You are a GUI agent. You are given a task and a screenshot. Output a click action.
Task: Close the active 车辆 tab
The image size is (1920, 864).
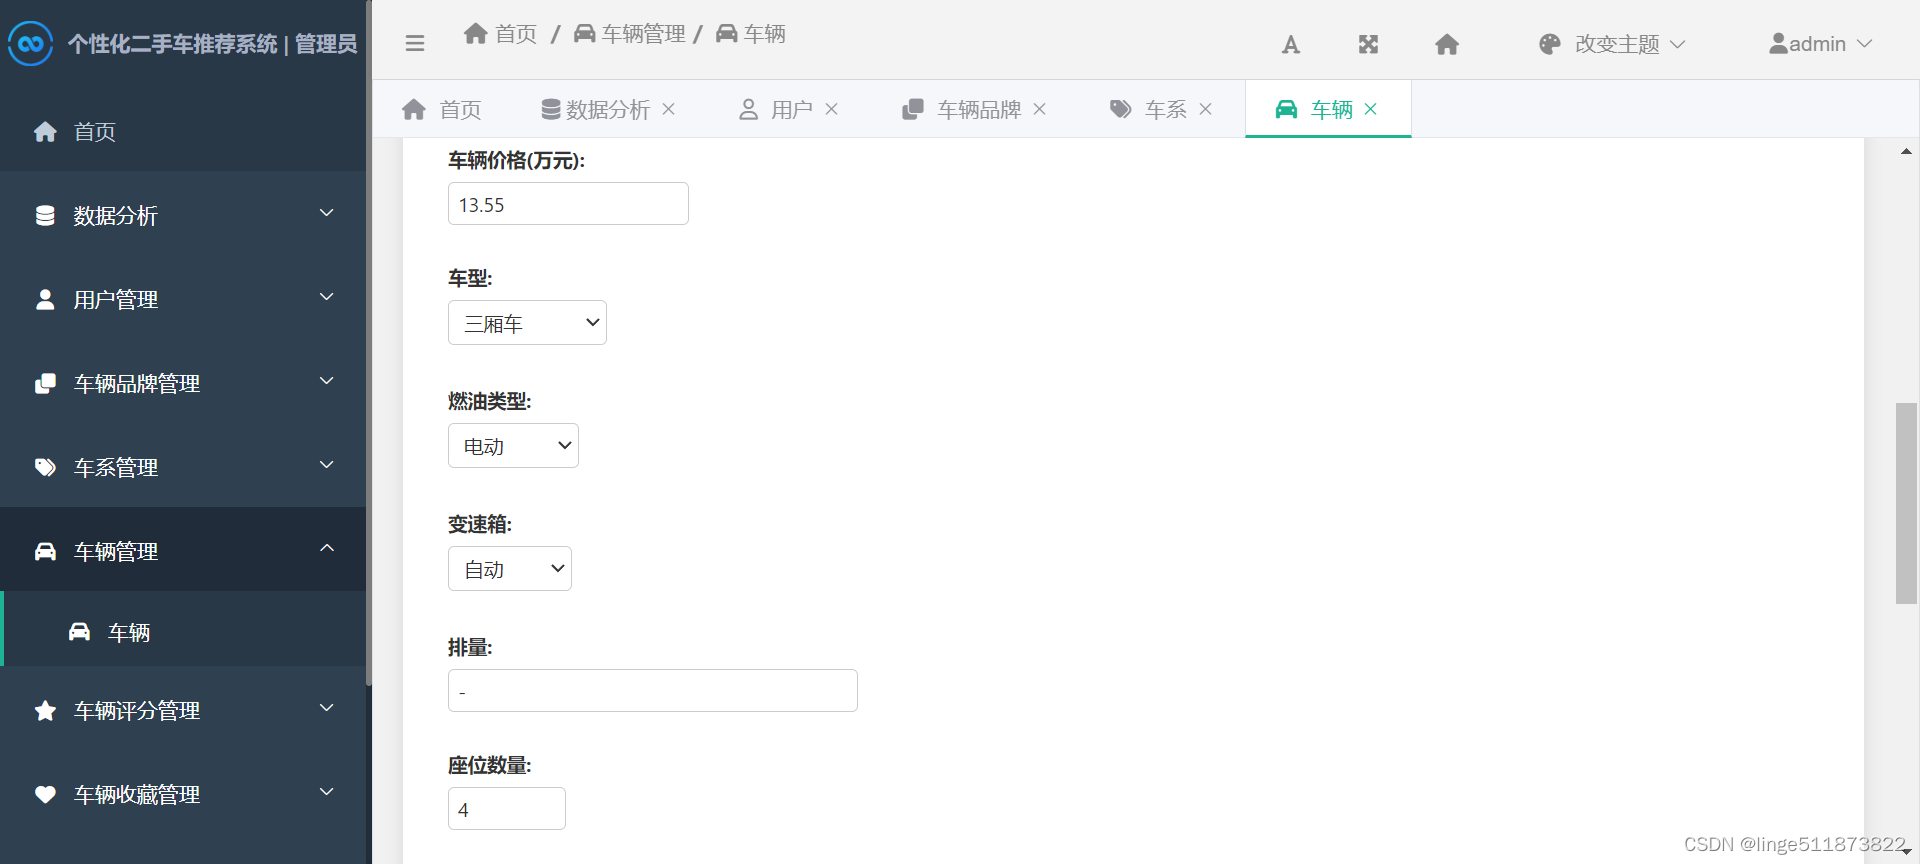[x=1370, y=109]
